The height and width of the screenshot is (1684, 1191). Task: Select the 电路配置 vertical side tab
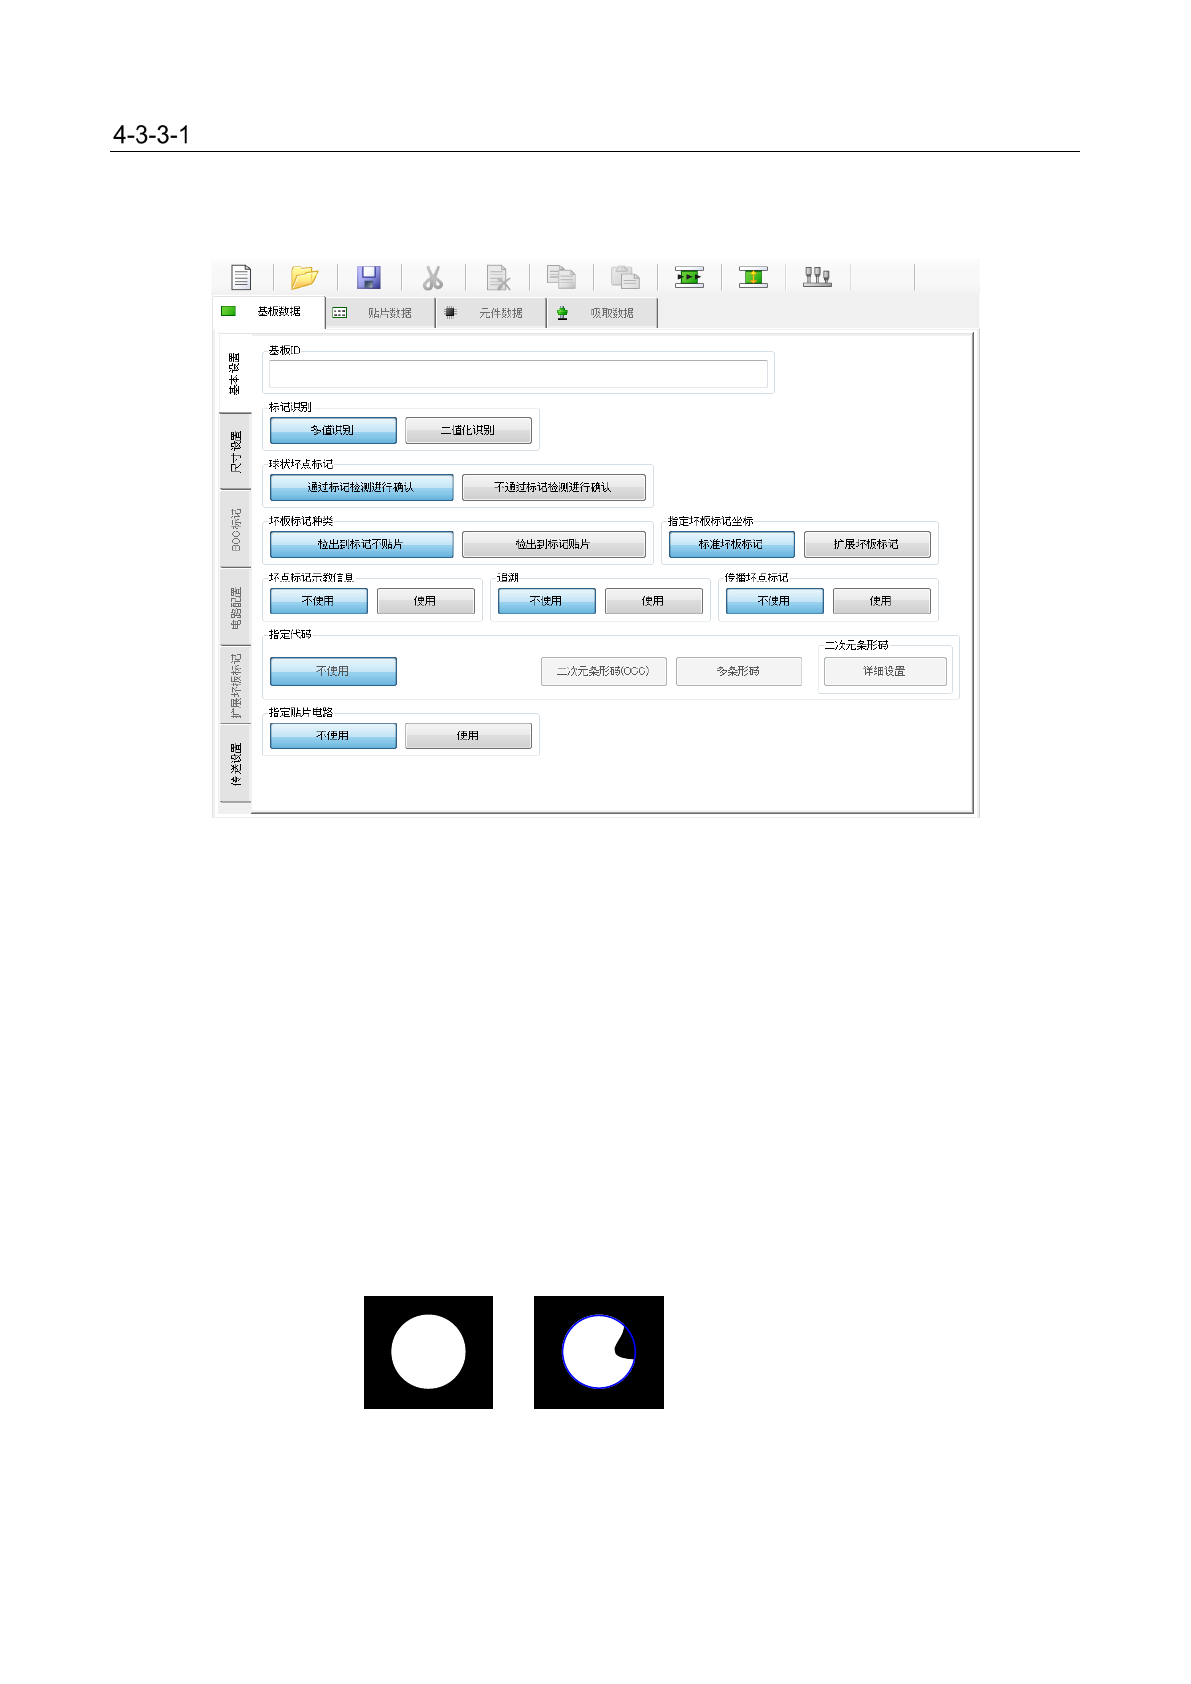pos(236,607)
